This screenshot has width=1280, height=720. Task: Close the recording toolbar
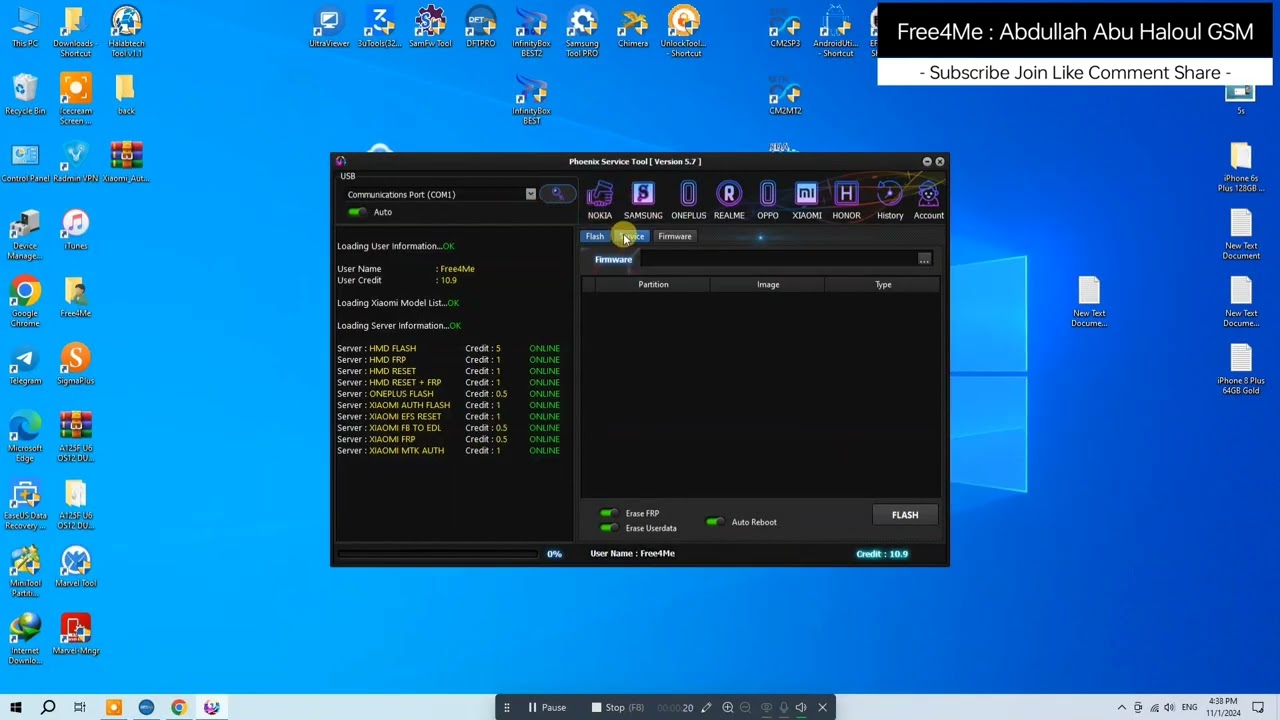coord(823,708)
